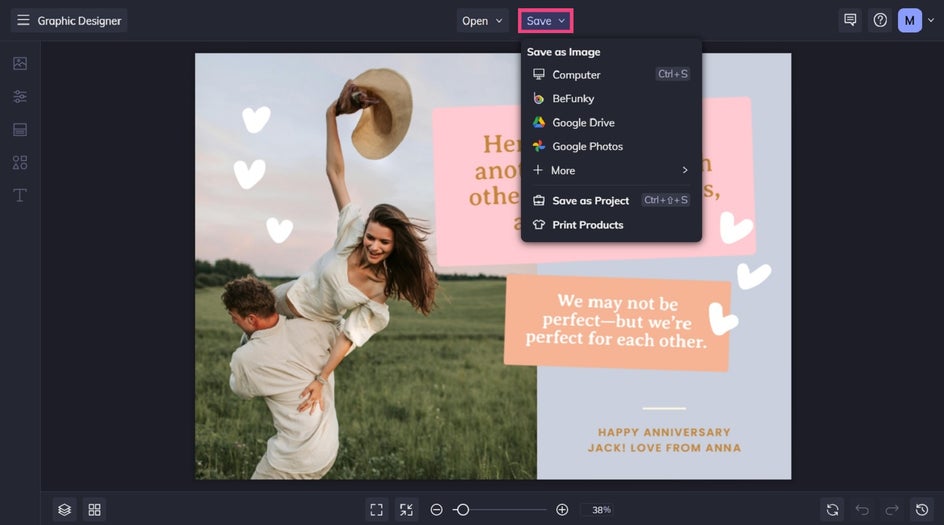Save image to Computer
The image size is (944, 525).
pos(611,75)
